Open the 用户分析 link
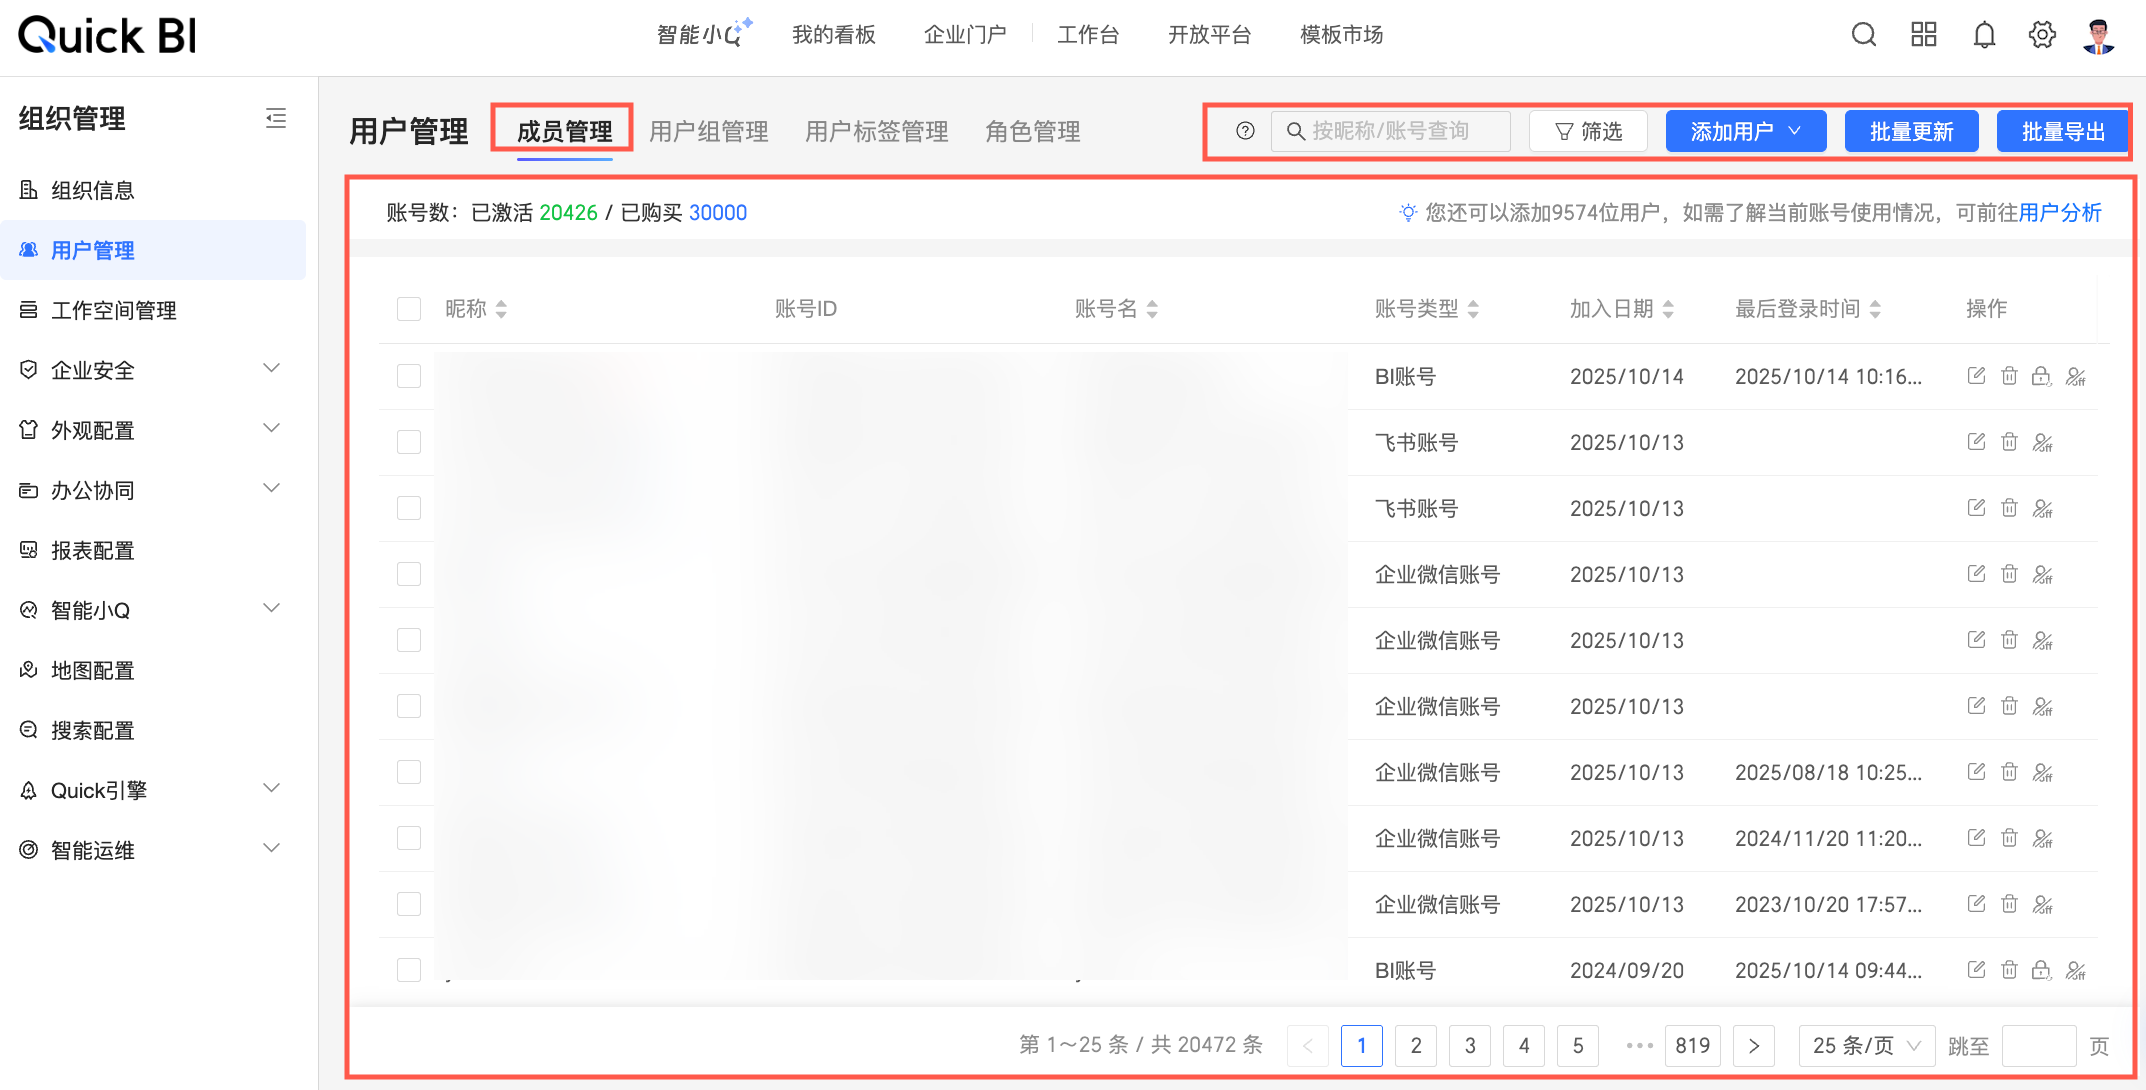This screenshot has width=2146, height=1090. (x=2059, y=212)
